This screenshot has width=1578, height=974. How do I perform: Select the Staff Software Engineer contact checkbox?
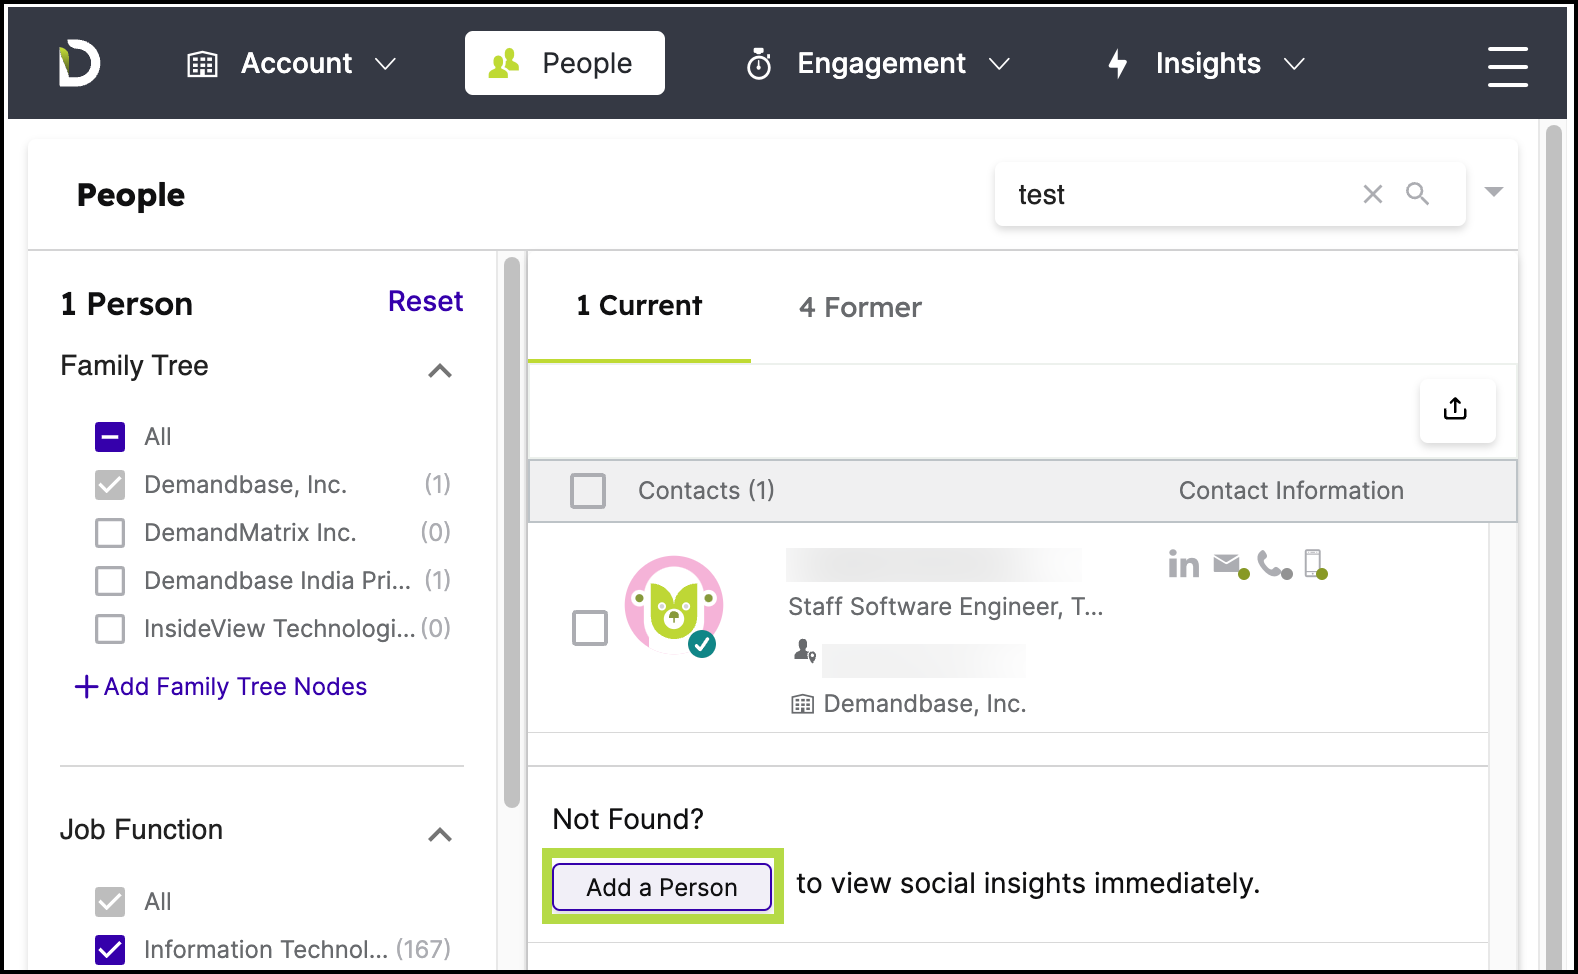coord(590,628)
